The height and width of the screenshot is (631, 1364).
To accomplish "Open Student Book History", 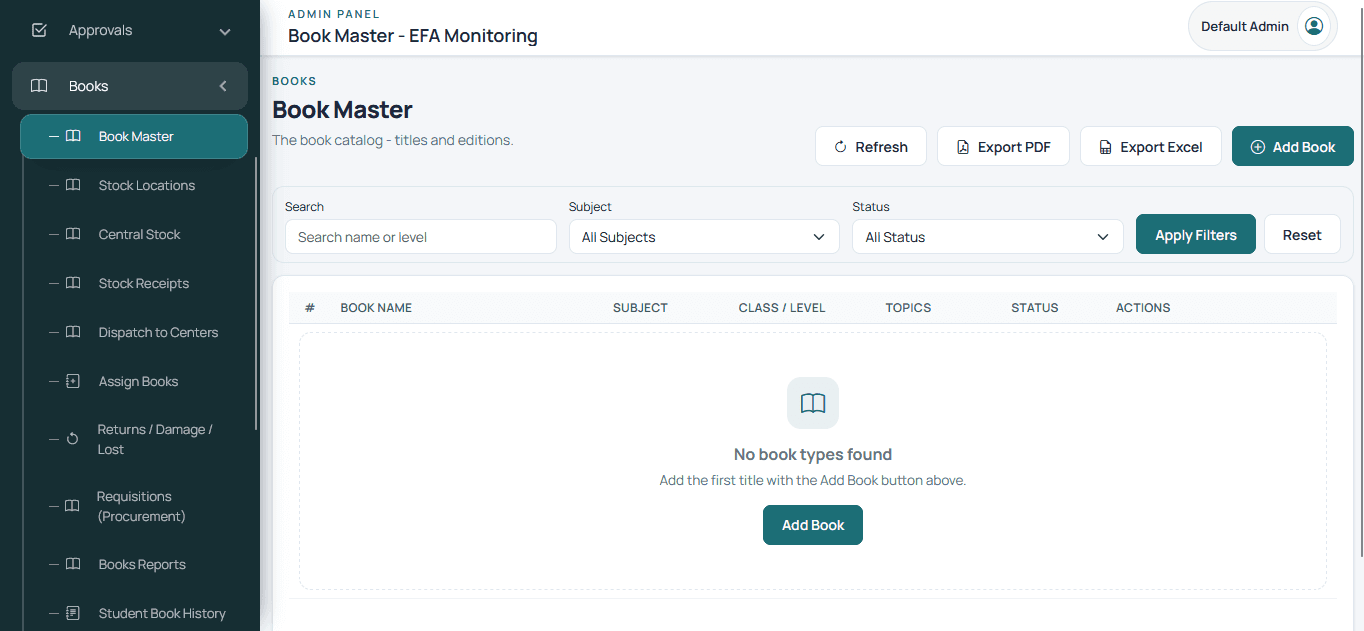I will [135, 613].
